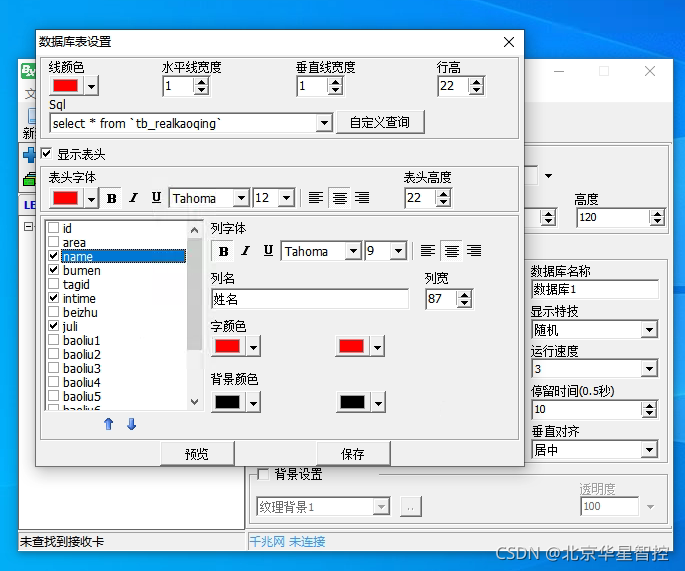Viewport: 685px width, 571px height.
Task: Pick the 表头字体 color swatch
Action: (x=66, y=198)
